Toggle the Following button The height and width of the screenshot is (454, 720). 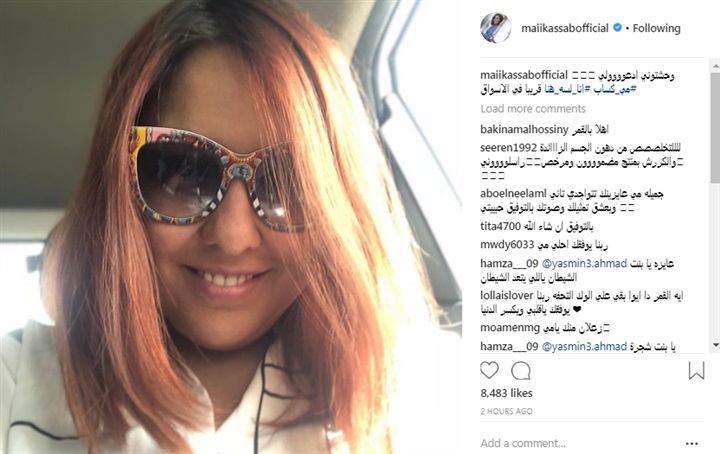point(657,28)
